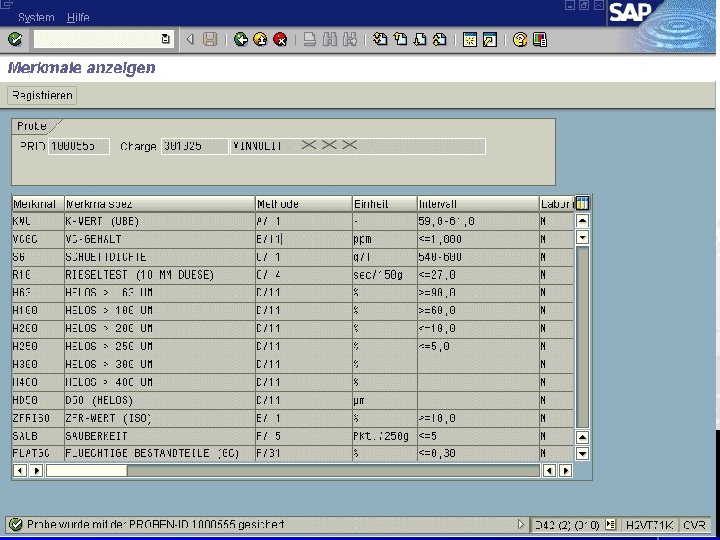The width and height of the screenshot is (720, 540).
Task: Click the Create New Session icon
Action: point(470,39)
